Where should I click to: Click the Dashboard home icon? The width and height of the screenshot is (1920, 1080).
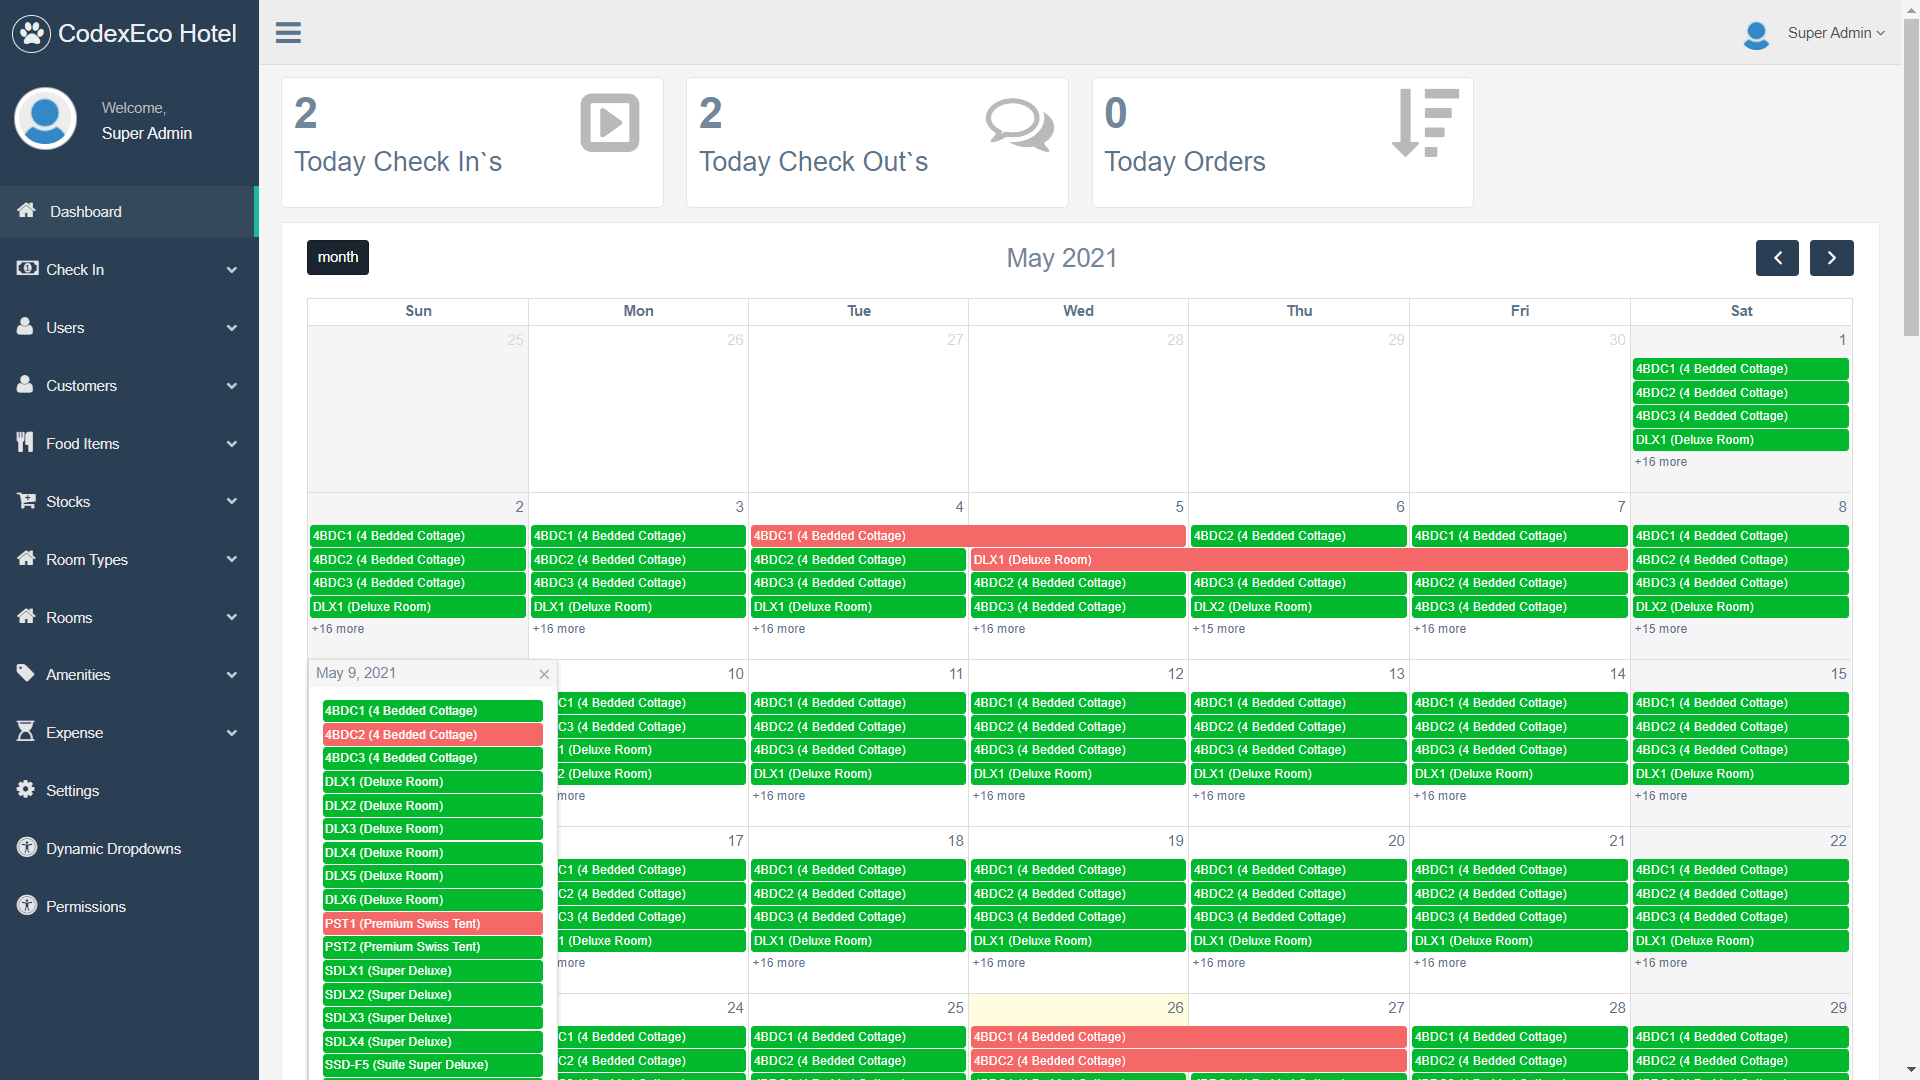[26, 211]
